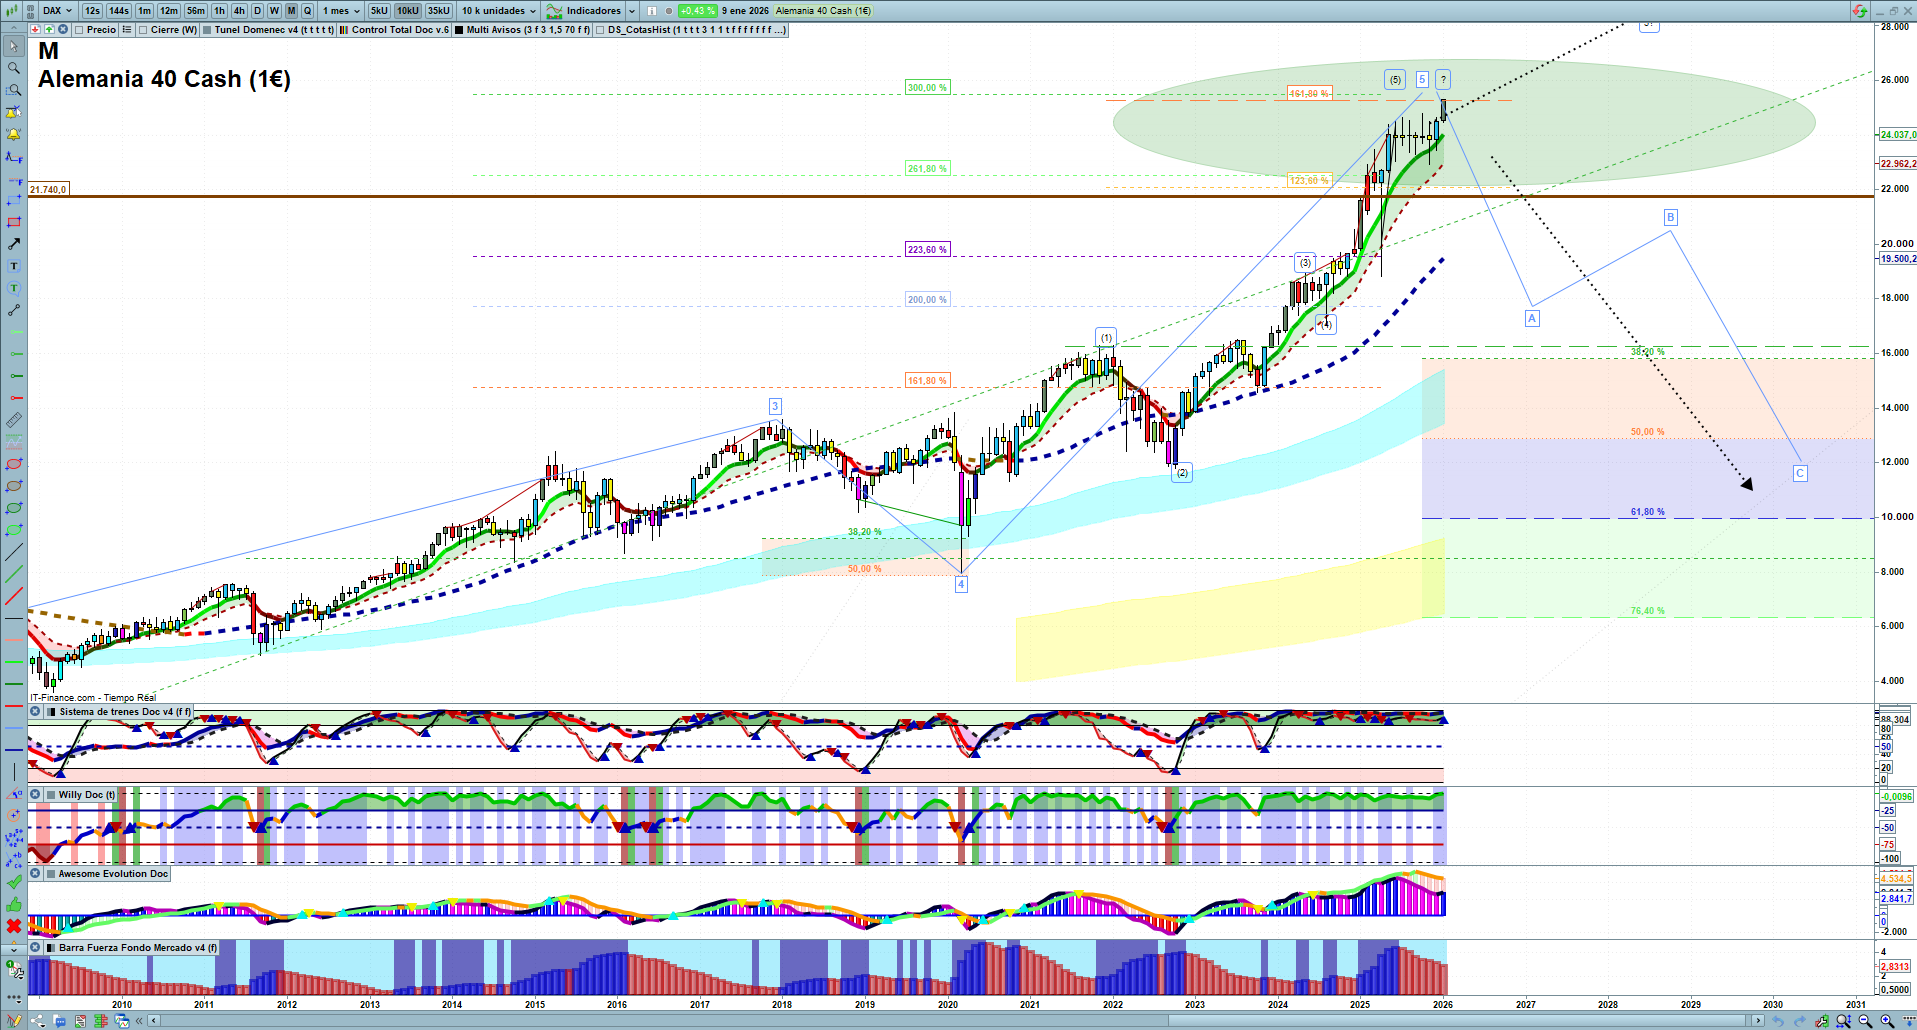Click the chart style candlestick icon top-left
The width and height of the screenshot is (1917, 1030).
coord(11,11)
